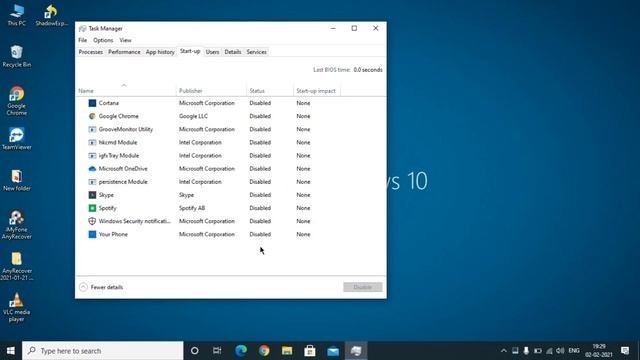Screen dimensions: 640x360
Task: Click the hkcmd Module row icon
Action: tap(92, 142)
